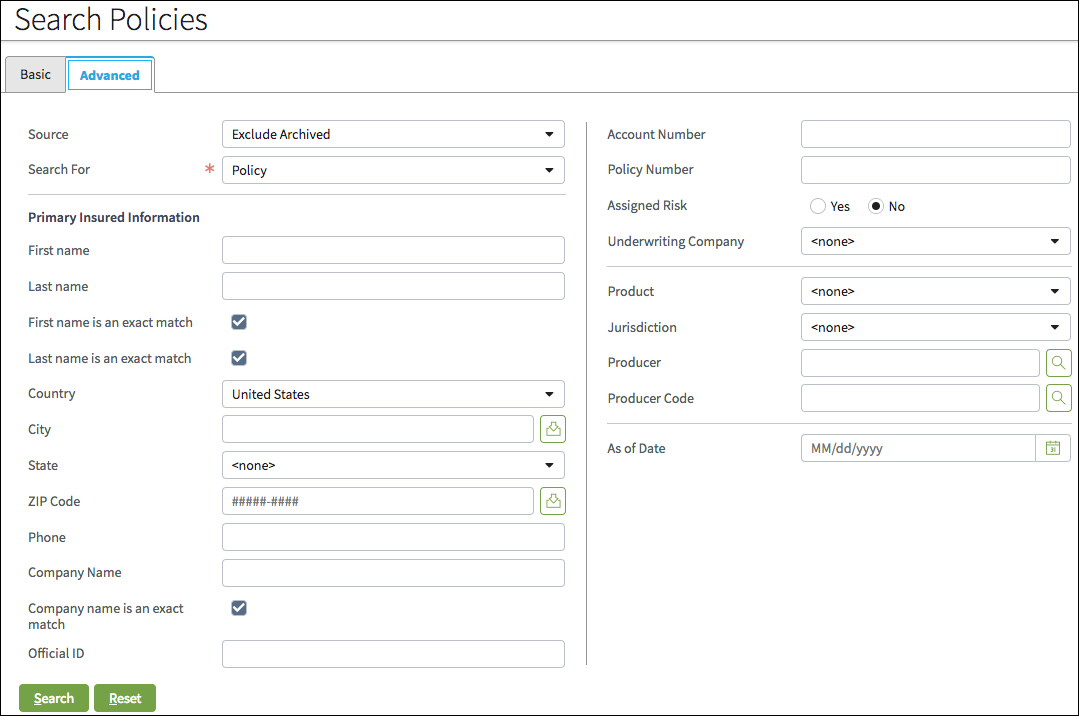Open the Producer Code search lookup icon
Screen dimensions: 1079x716
[1058, 397]
